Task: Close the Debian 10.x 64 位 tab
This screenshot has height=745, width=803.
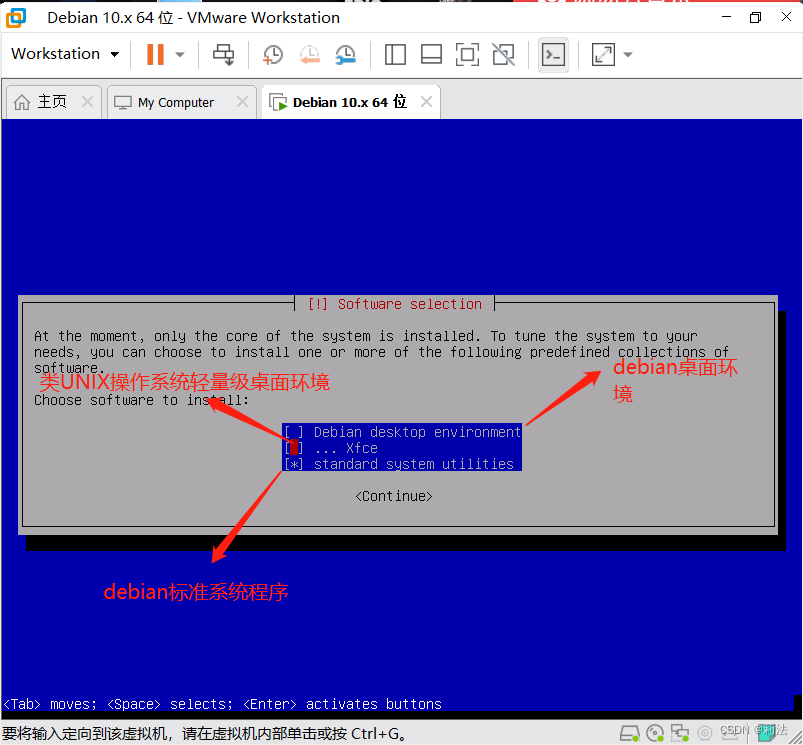Action: (426, 102)
